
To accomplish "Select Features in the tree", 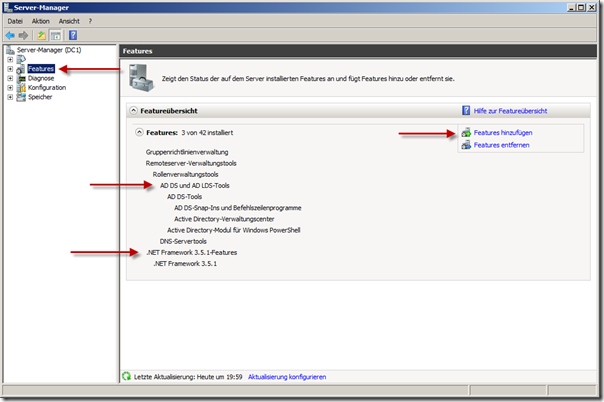I will click(41, 69).
